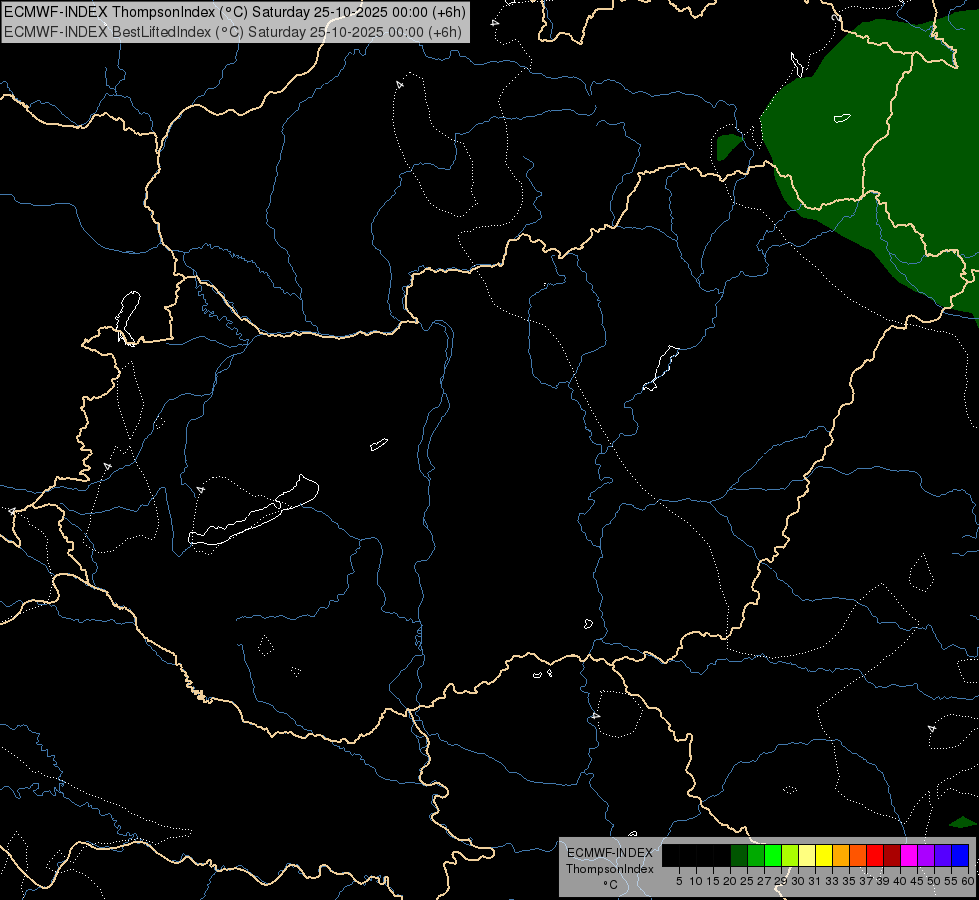This screenshot has width=979, height=900.
Task: Click the legend tick label "15"
Action: pos(713,881)
